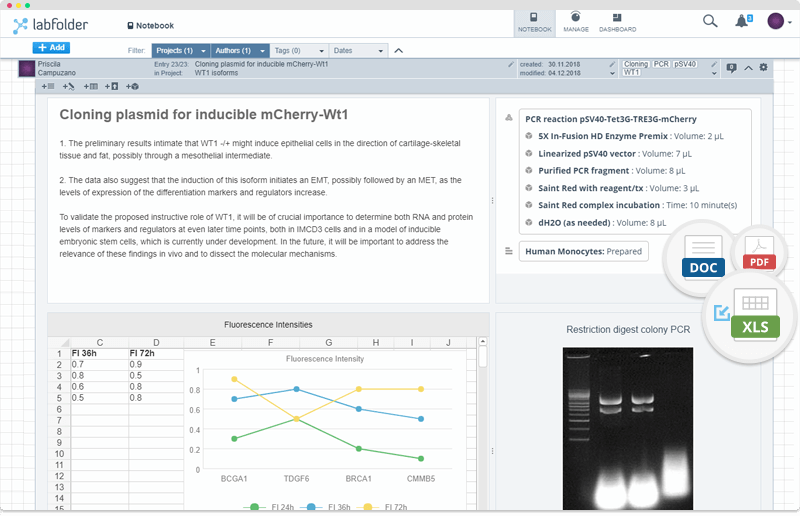Add a material or app block
This screenshot has width=800, height=516.
[133, 86]
